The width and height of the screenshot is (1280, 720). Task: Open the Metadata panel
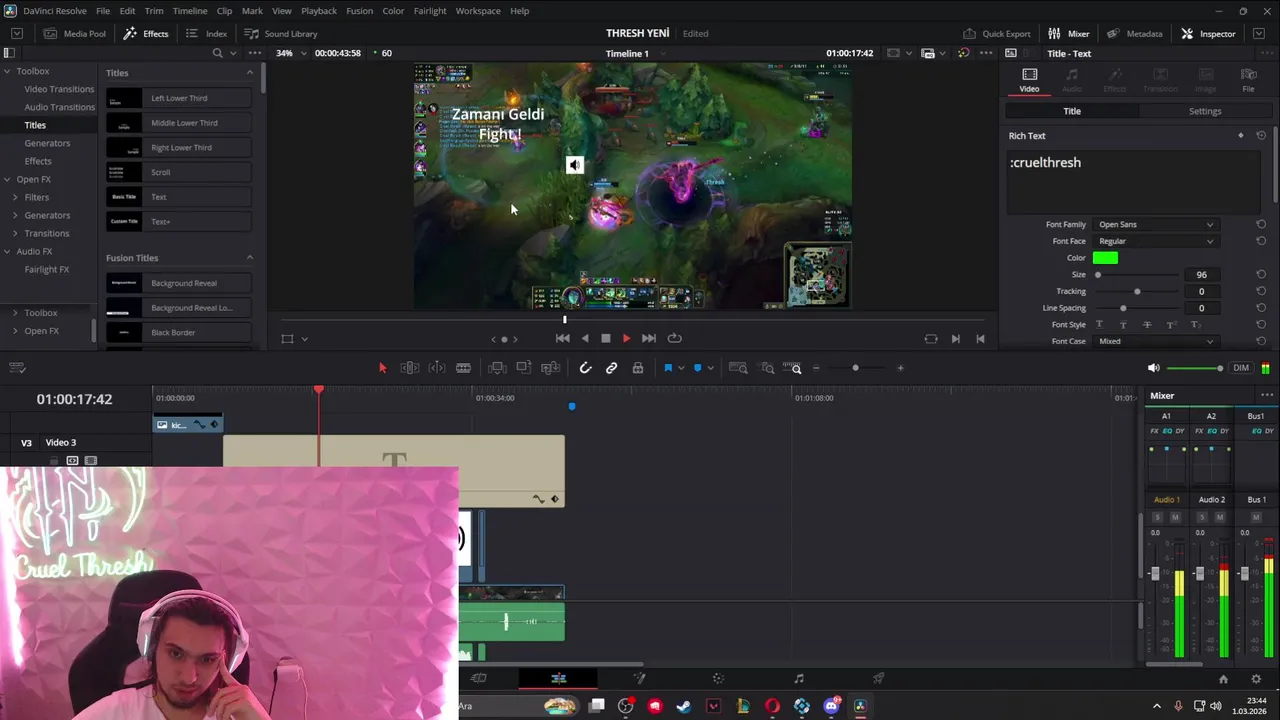point(1134,33)
